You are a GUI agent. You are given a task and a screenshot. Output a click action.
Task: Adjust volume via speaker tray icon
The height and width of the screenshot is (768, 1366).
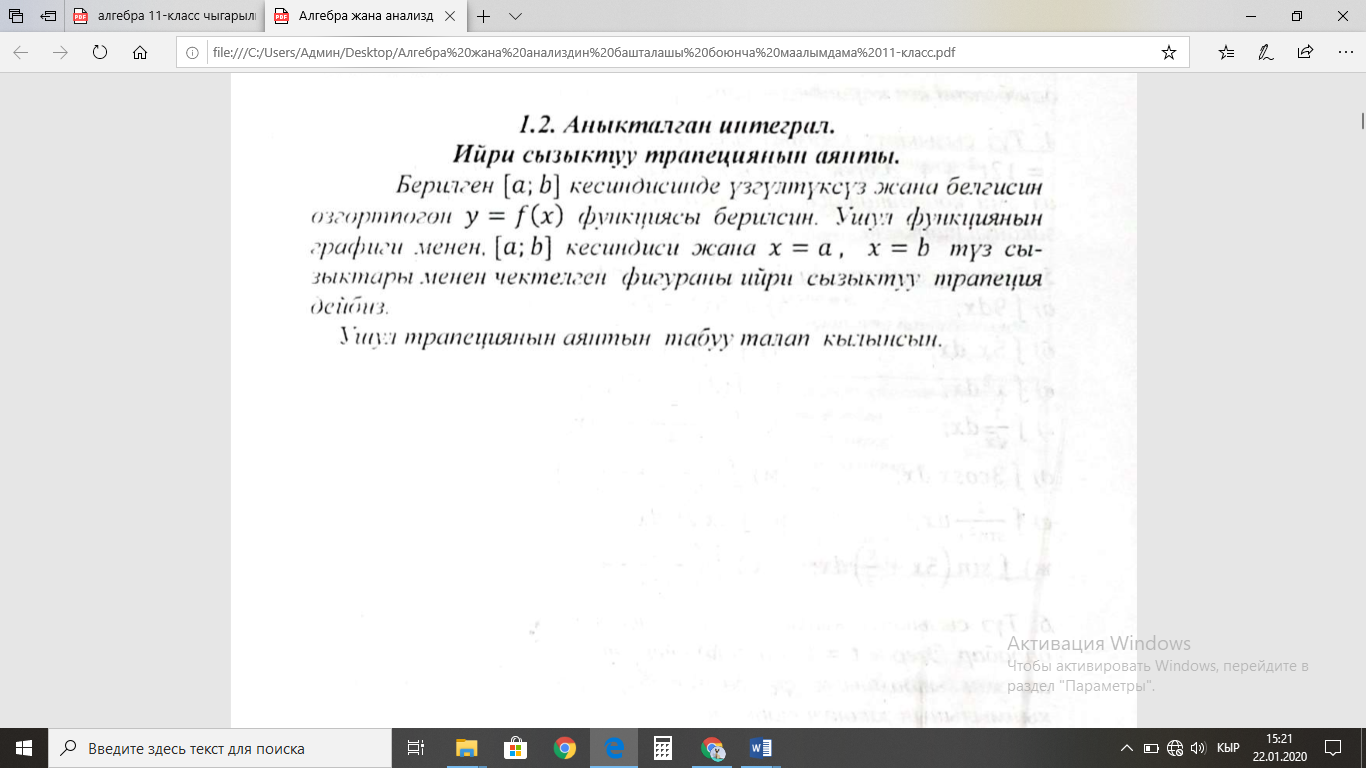tap(1199, 748)
